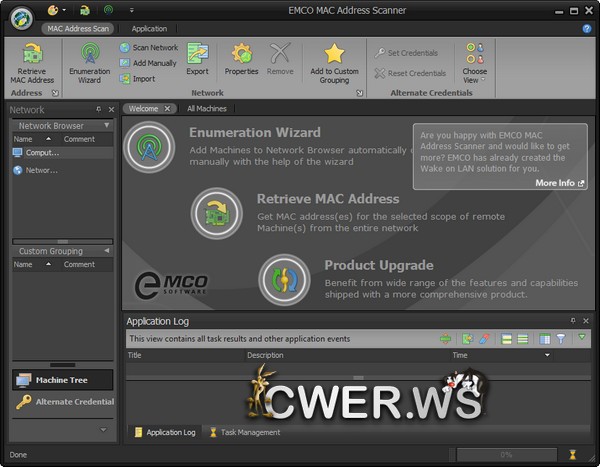
Task: Click the Add Manually ribbon button
Action: (148, 63)
